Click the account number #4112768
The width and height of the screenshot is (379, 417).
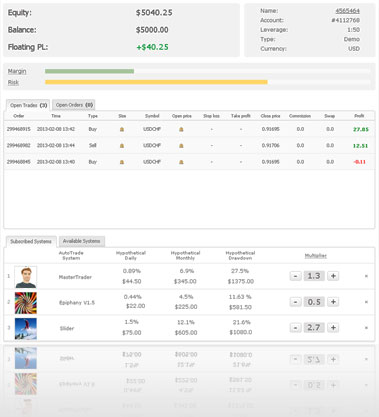click(346, 20)
